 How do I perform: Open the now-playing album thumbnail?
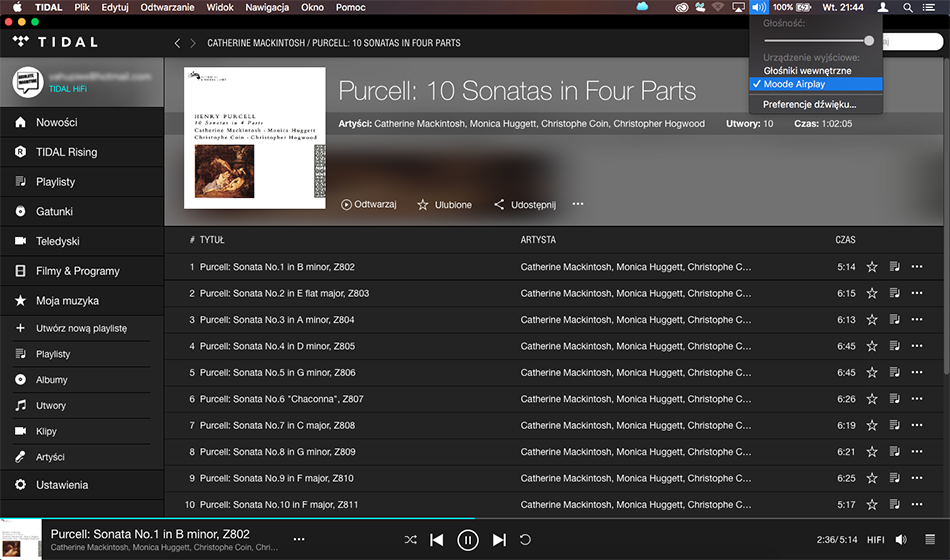pyautogui.click(x=21, y=539)
